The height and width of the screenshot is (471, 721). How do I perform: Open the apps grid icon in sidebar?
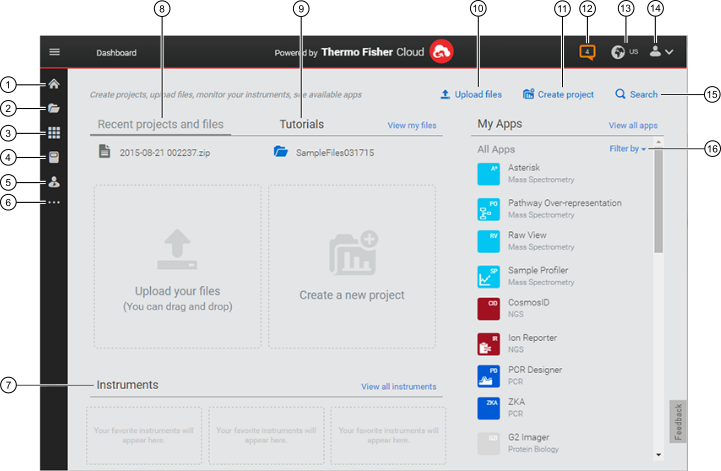(x=54, y=133)
